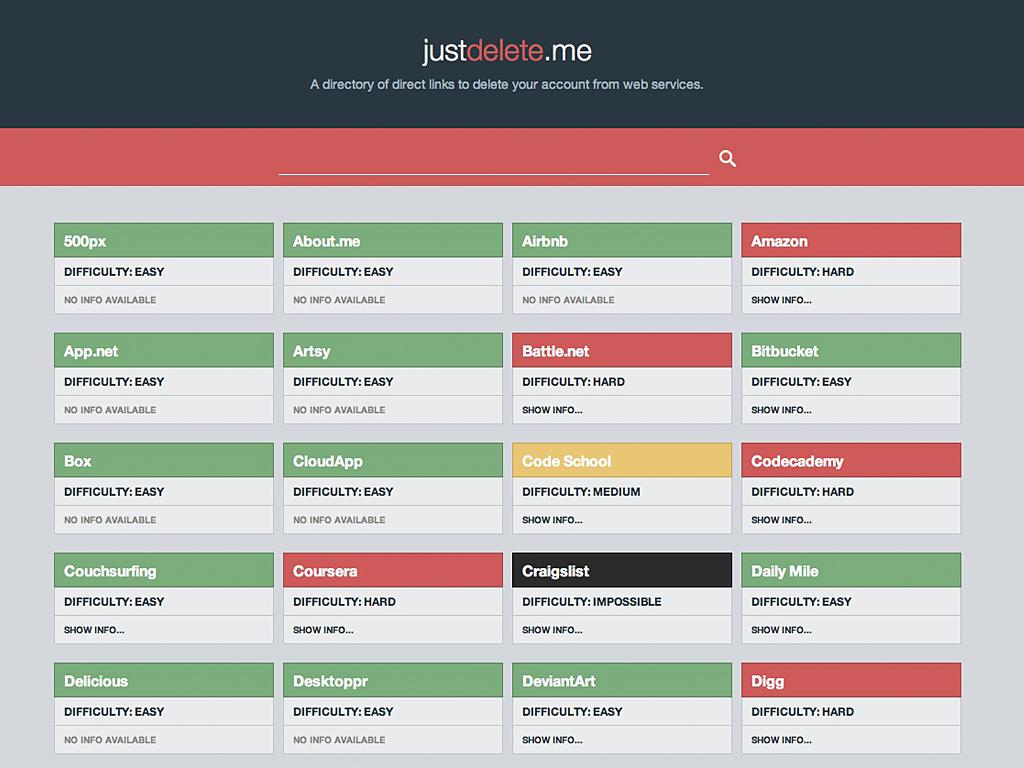This screenshot has width=1024, height=768.
Task: Expand Show Info under Amazon
Action: tap(781, 300)
